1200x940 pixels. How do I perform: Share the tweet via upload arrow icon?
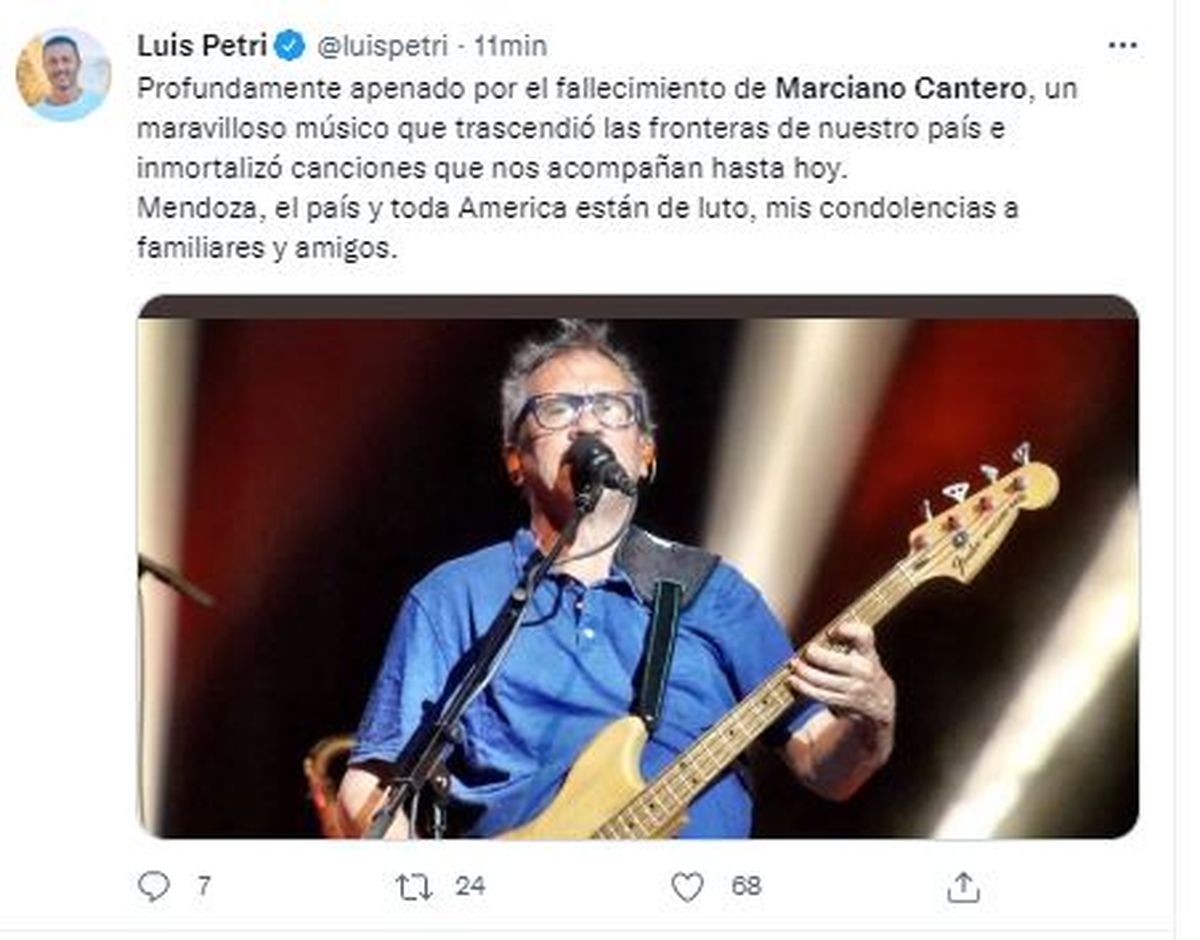[963, 886]
